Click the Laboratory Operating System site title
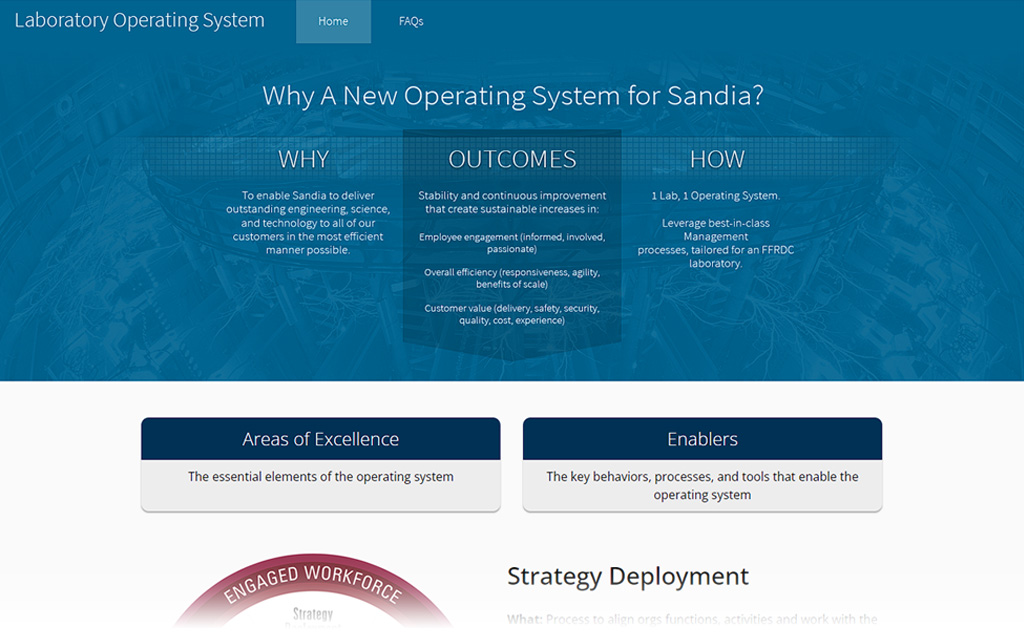The image size is (1024, 640). pos(139,20)
